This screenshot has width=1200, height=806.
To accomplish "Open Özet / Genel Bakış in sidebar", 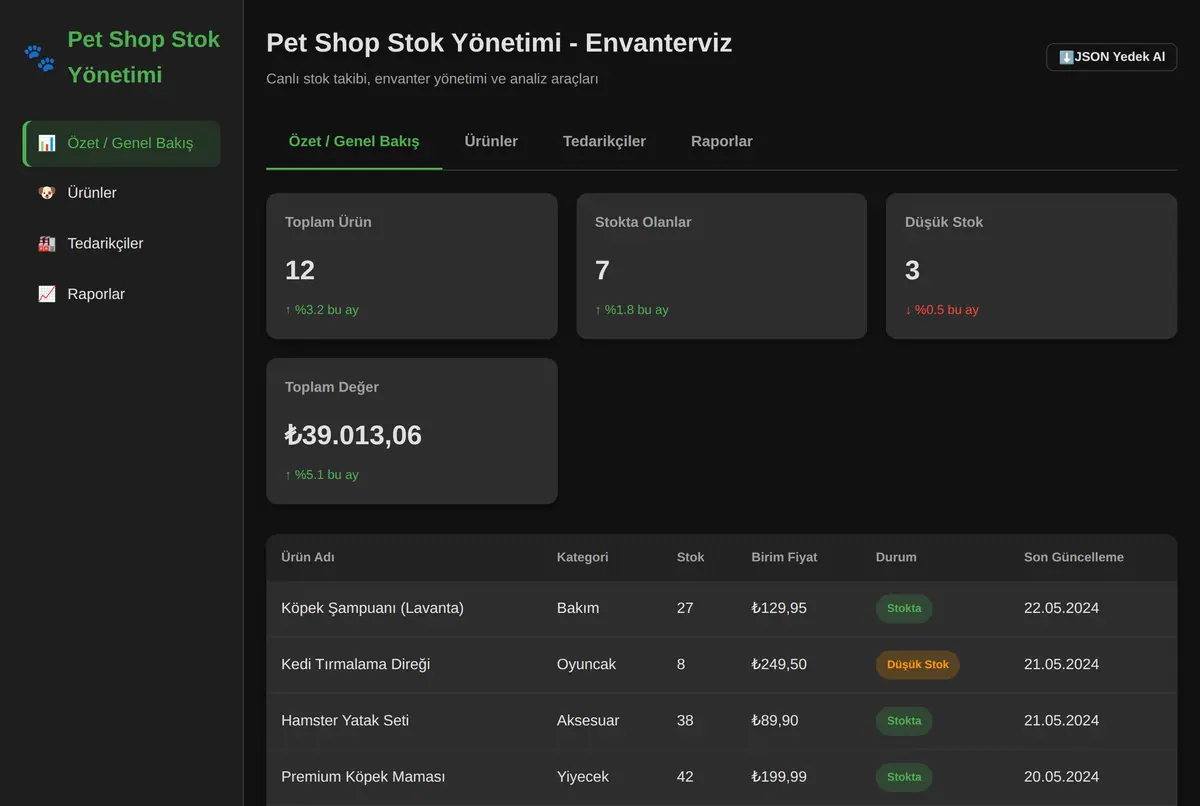I will pos(122,143).
